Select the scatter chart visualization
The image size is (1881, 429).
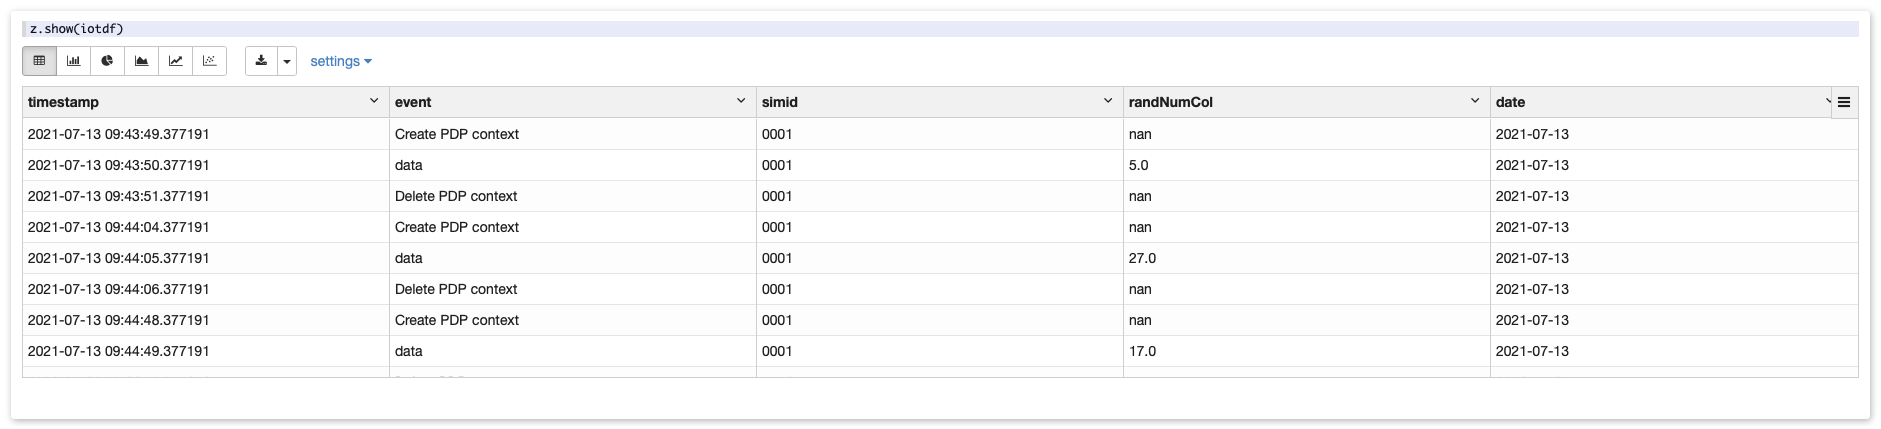(209, 61)
